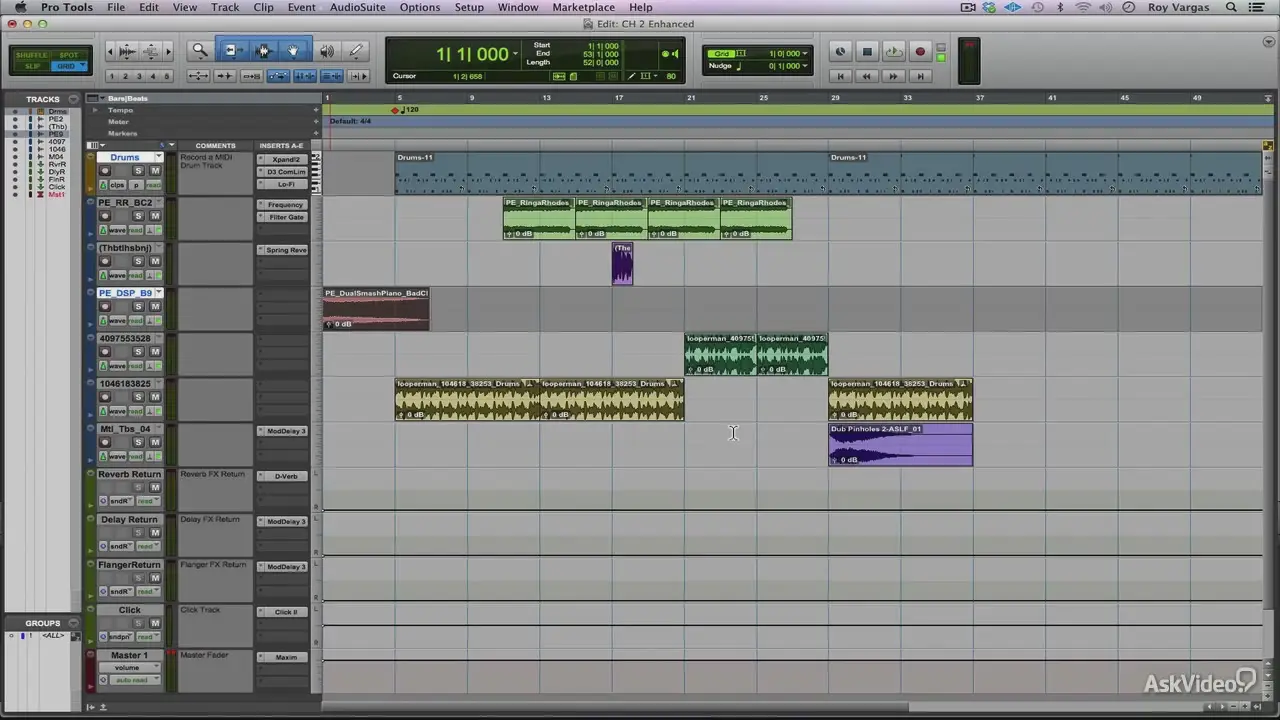
Task: Select Mst1 in the tracks list
Action: pyautogui.click(x=57, y=194)
